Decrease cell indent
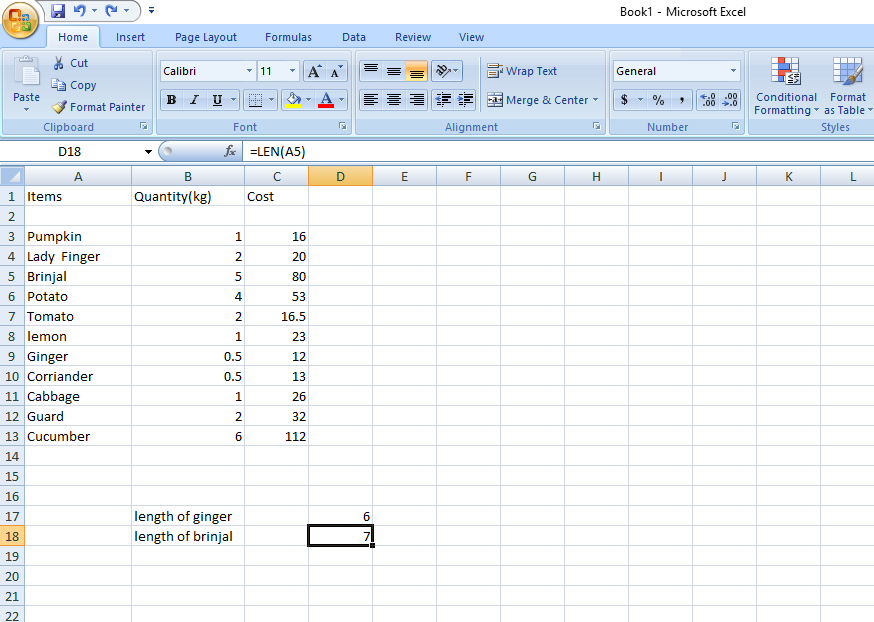Screen dimensions: 874x622 click(443, 100)
